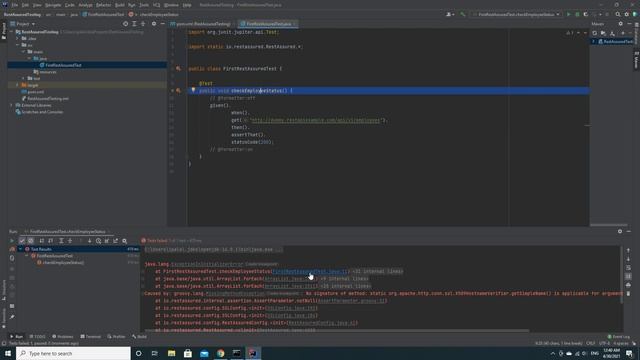The width and height of the screenshot is (640, 360).
Task: Expand the .idea folder in the project tree
Action: [x=18, y=38]
